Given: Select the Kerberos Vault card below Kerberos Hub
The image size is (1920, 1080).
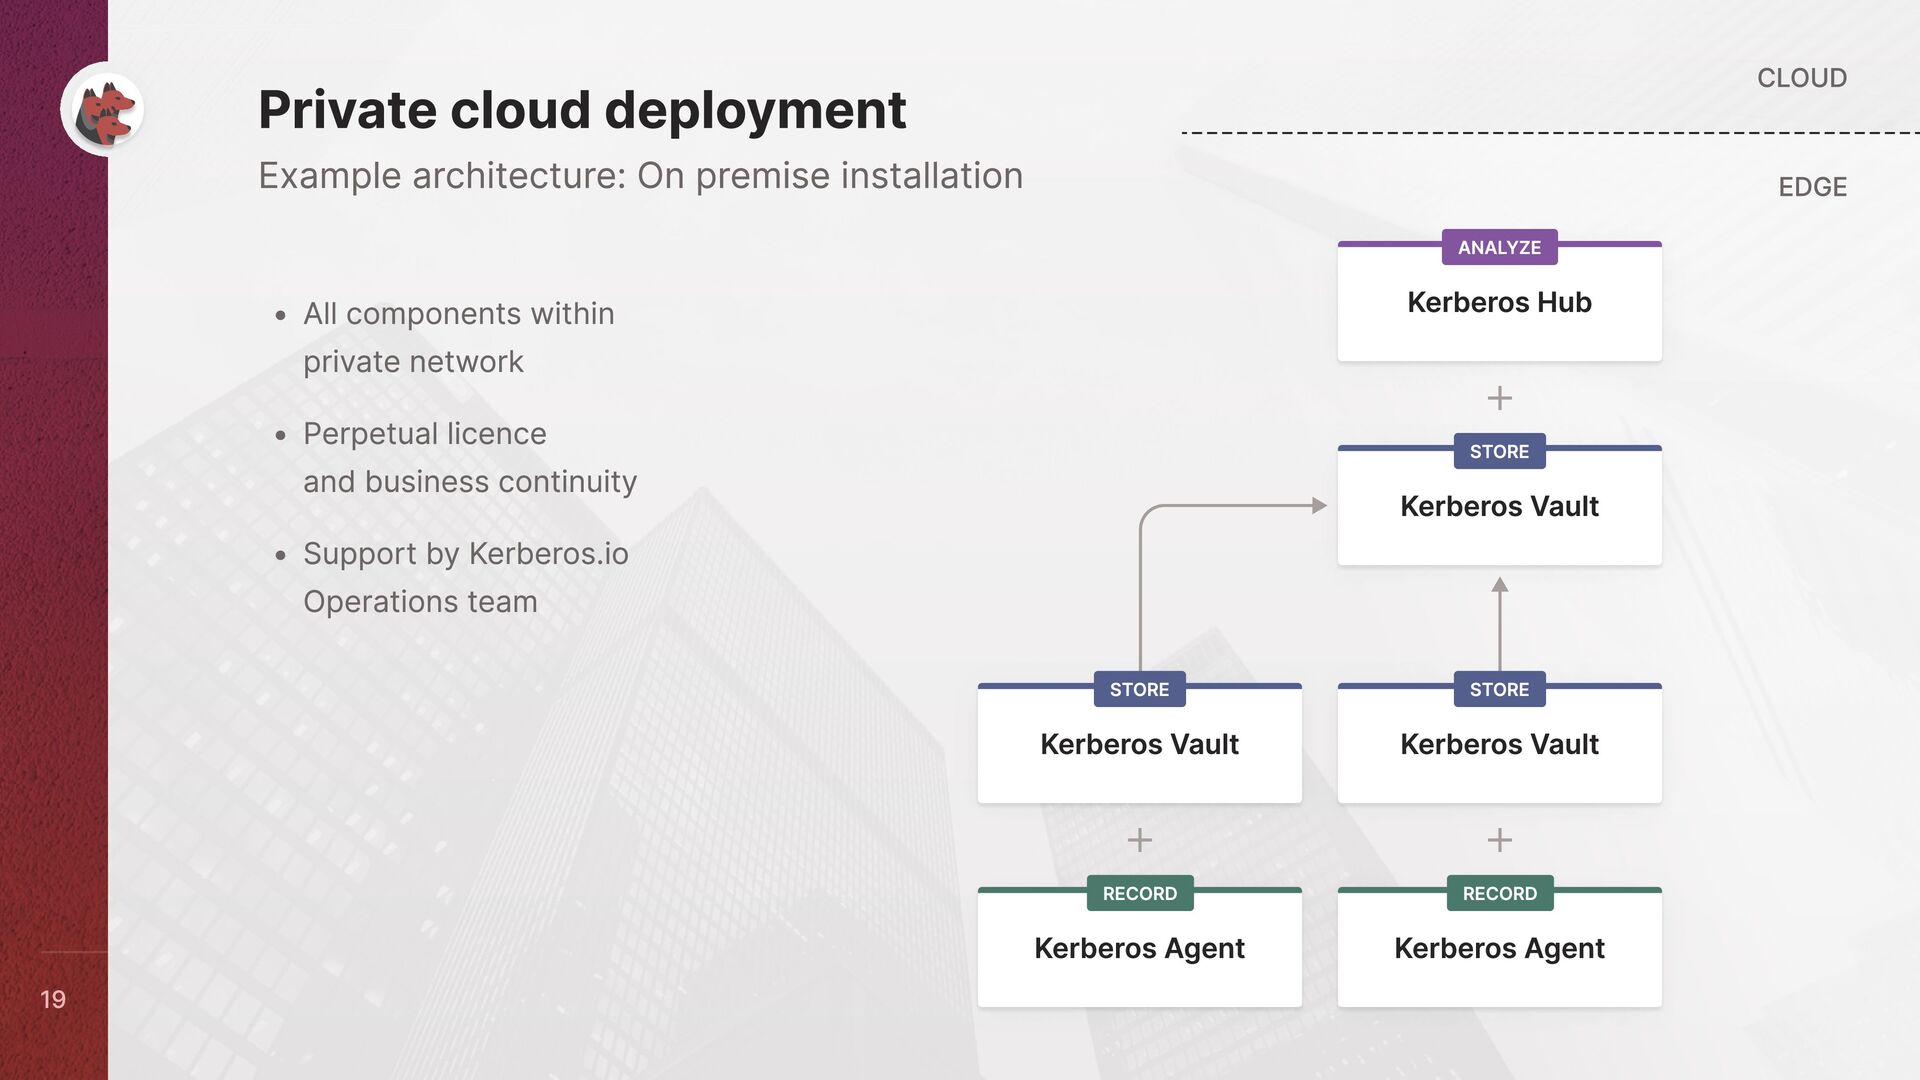Looking at the screenshot, I should coord(1499,506).
